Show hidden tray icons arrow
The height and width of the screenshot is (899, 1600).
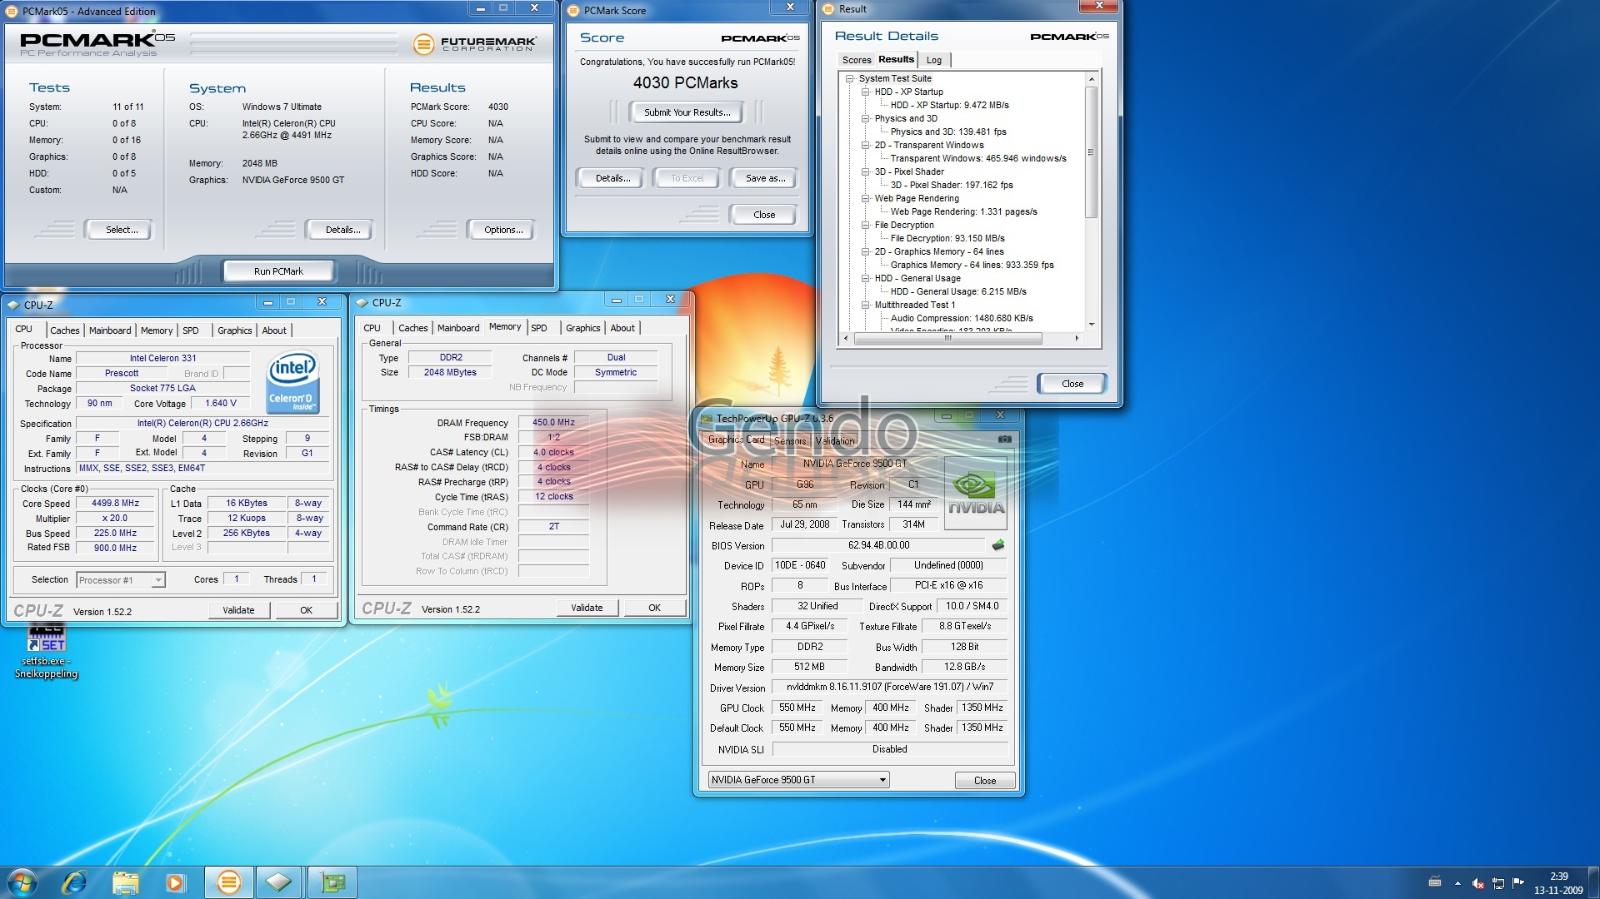(1457, 883)
